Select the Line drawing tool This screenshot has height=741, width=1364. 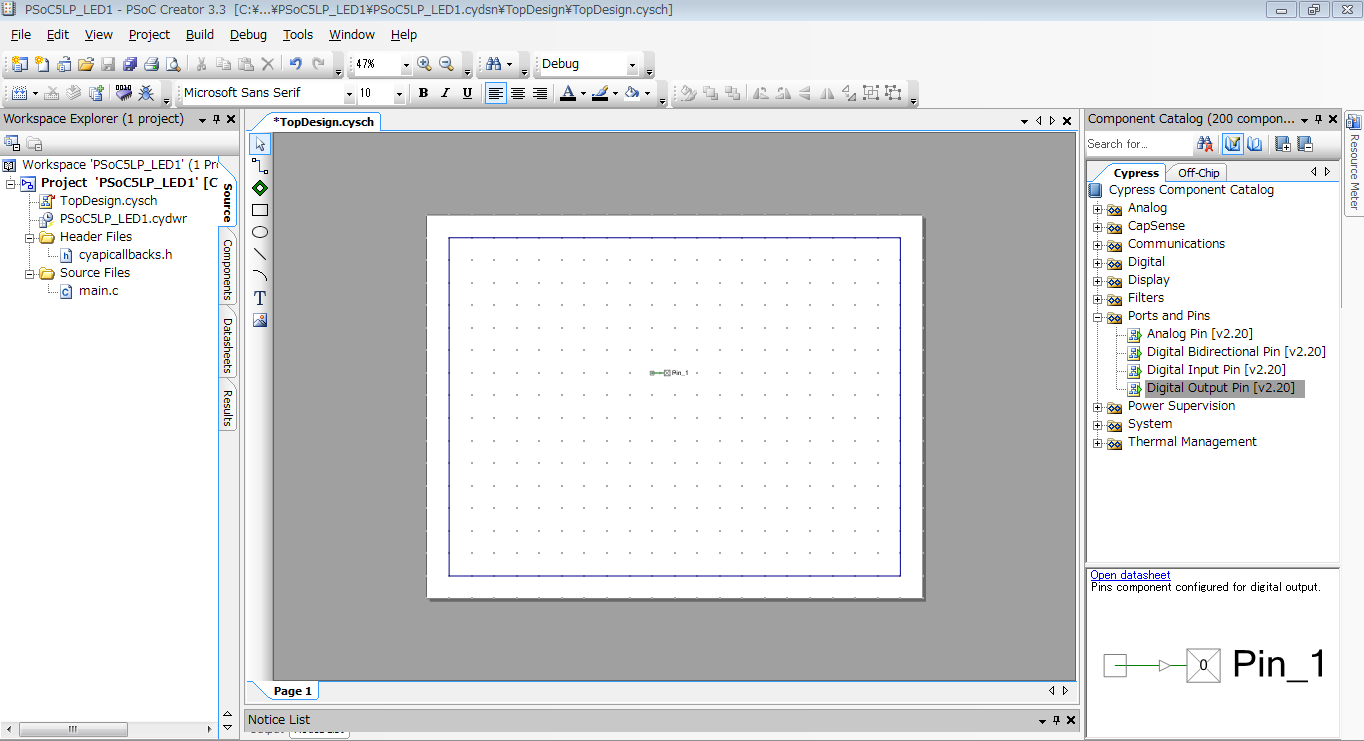(260, 254)
